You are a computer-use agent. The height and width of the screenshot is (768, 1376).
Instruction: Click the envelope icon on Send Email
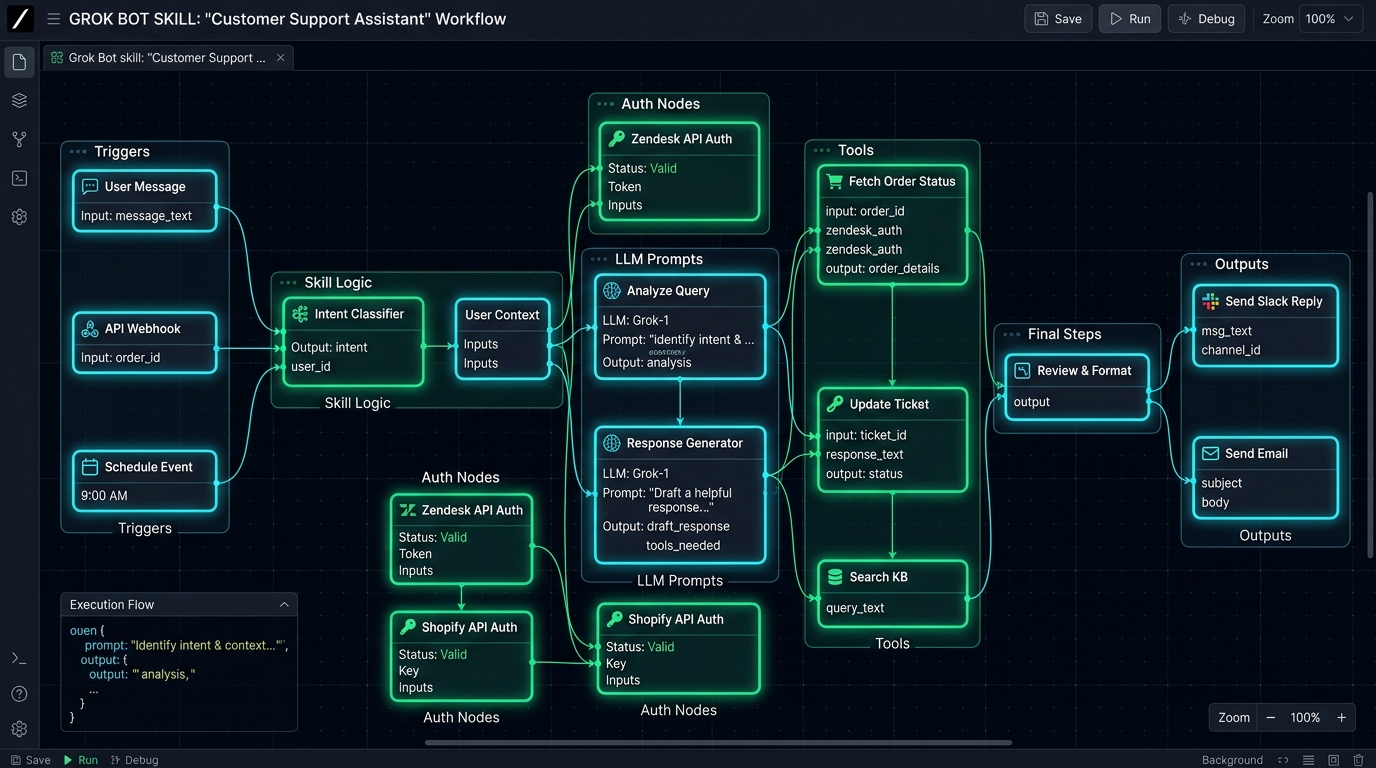click(x=1210, y=454)
